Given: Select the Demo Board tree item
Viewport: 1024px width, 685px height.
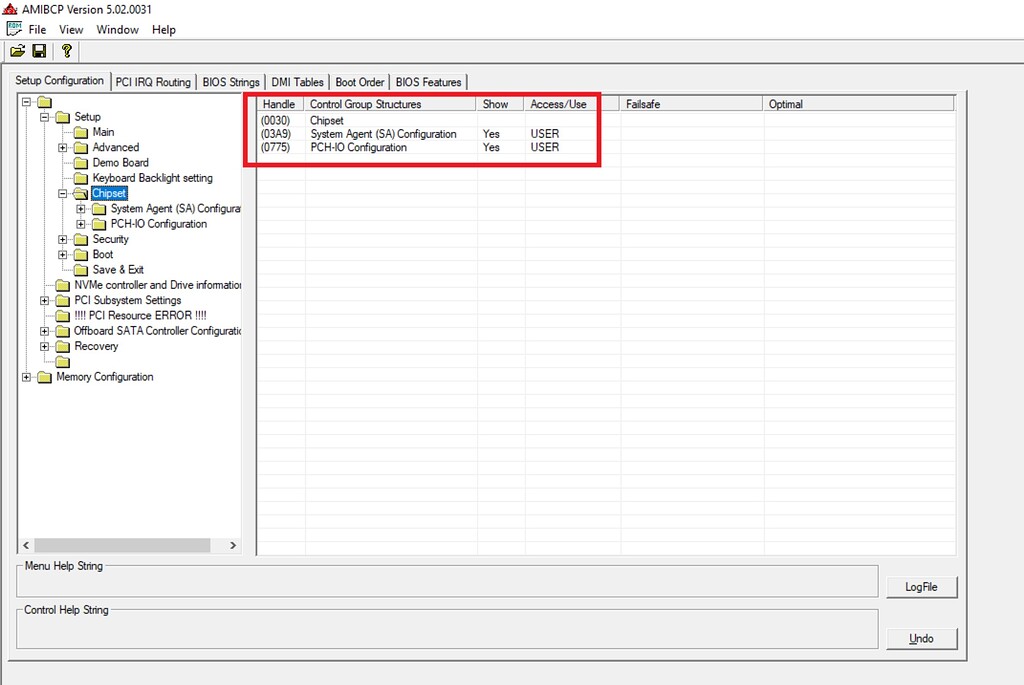Looking at the screenshot, I should tap(120, 162).
